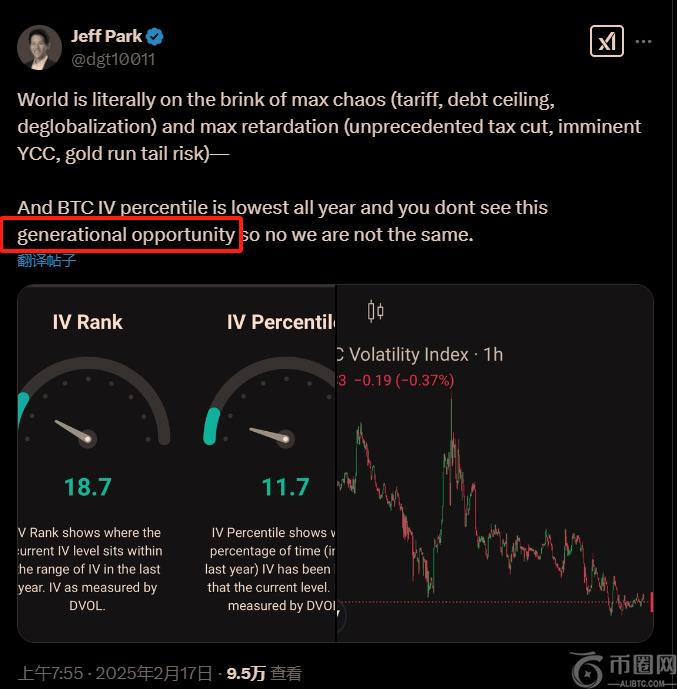
Task: Click the 11.7 IV Percentile value
Action: click(x=285, y=487)
